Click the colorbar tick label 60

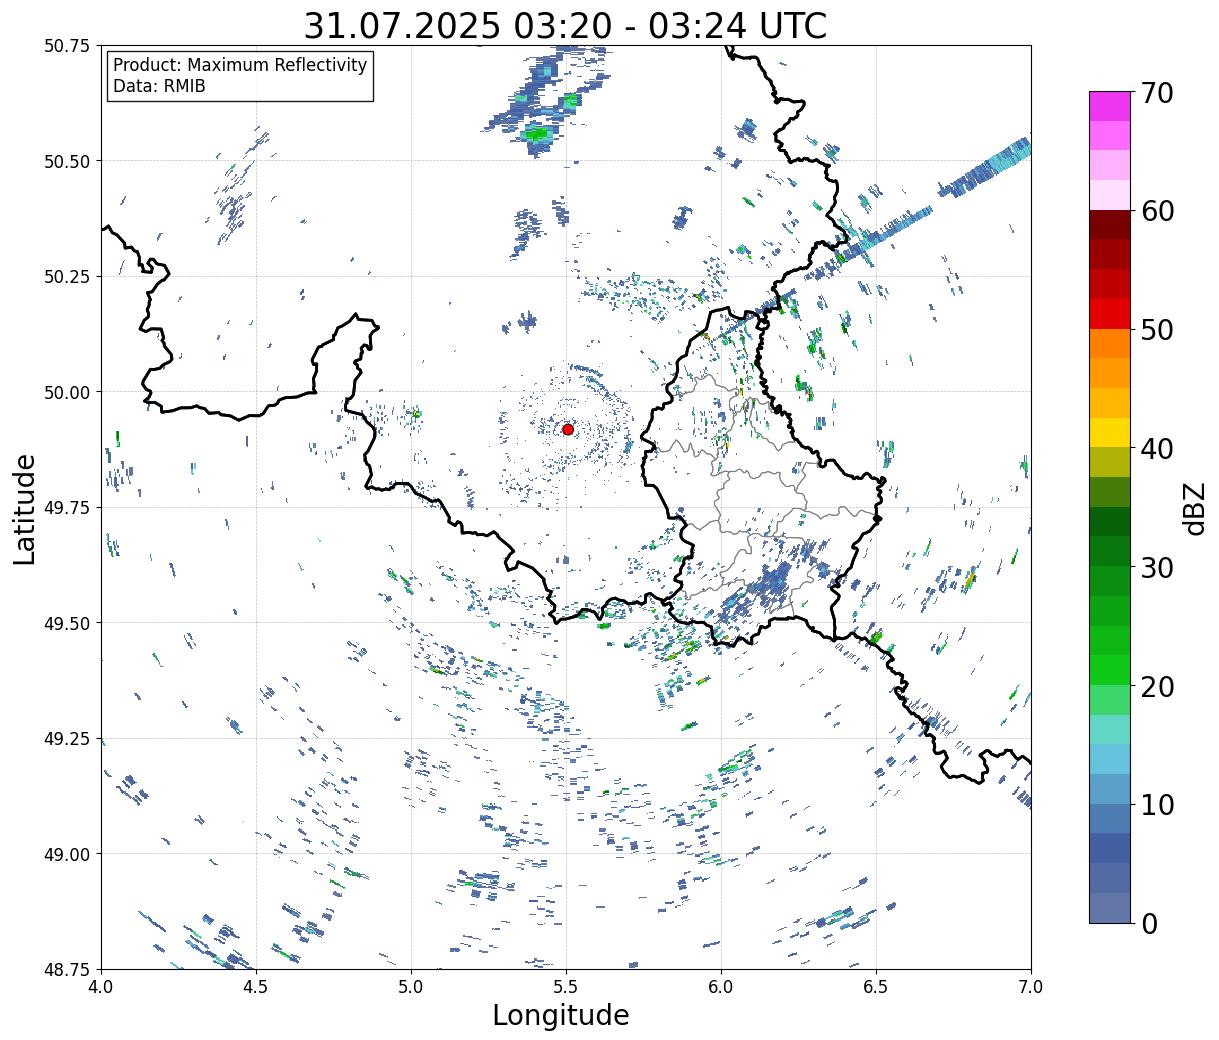(x=1155, y=211)
